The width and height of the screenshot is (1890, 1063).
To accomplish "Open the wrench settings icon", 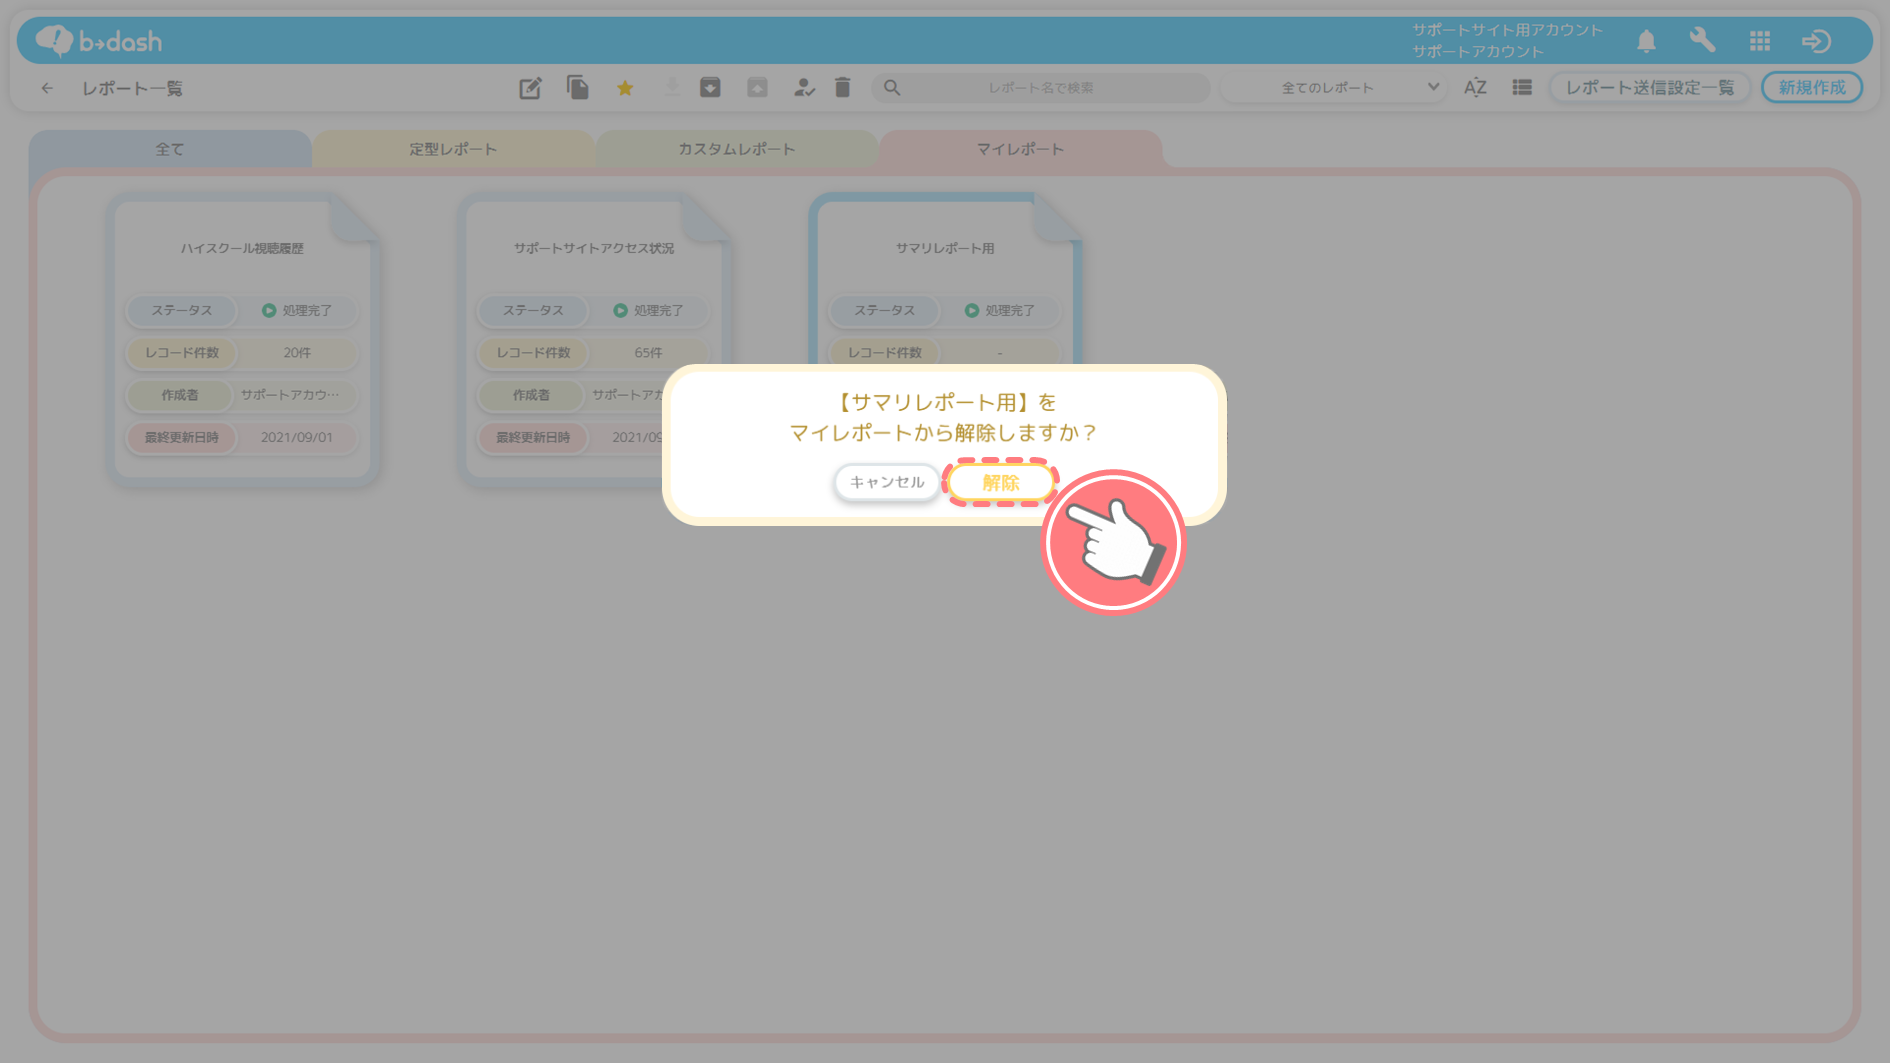I will [x=1702, y=40].
